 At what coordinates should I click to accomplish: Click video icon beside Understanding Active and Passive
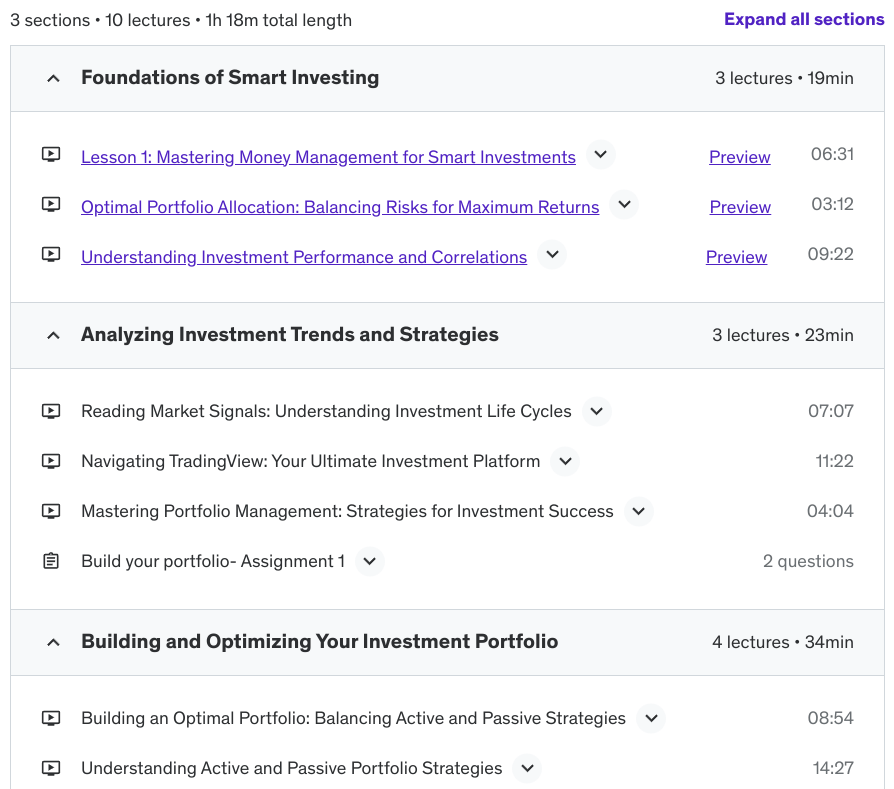point(51,768)
